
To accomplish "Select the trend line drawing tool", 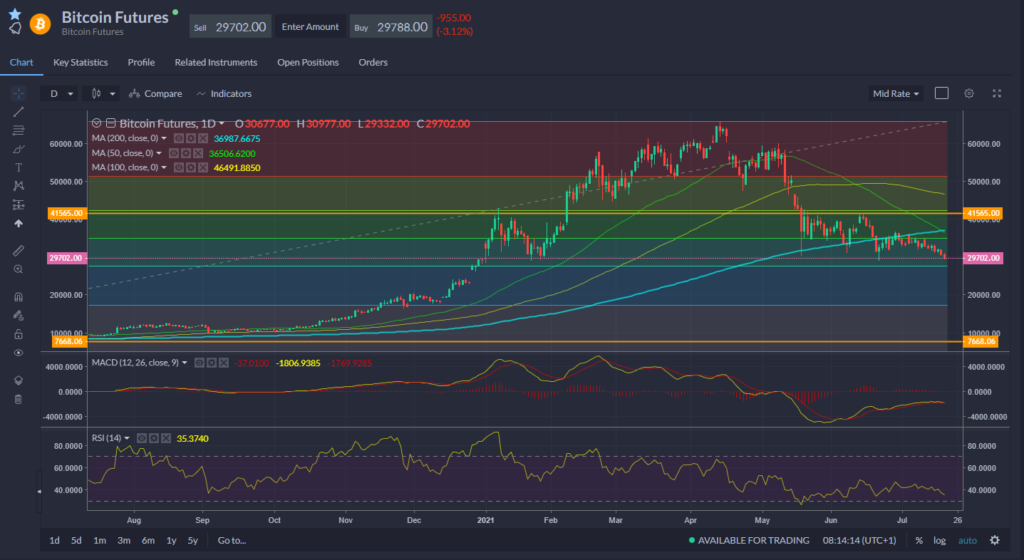I will (18, 111).
